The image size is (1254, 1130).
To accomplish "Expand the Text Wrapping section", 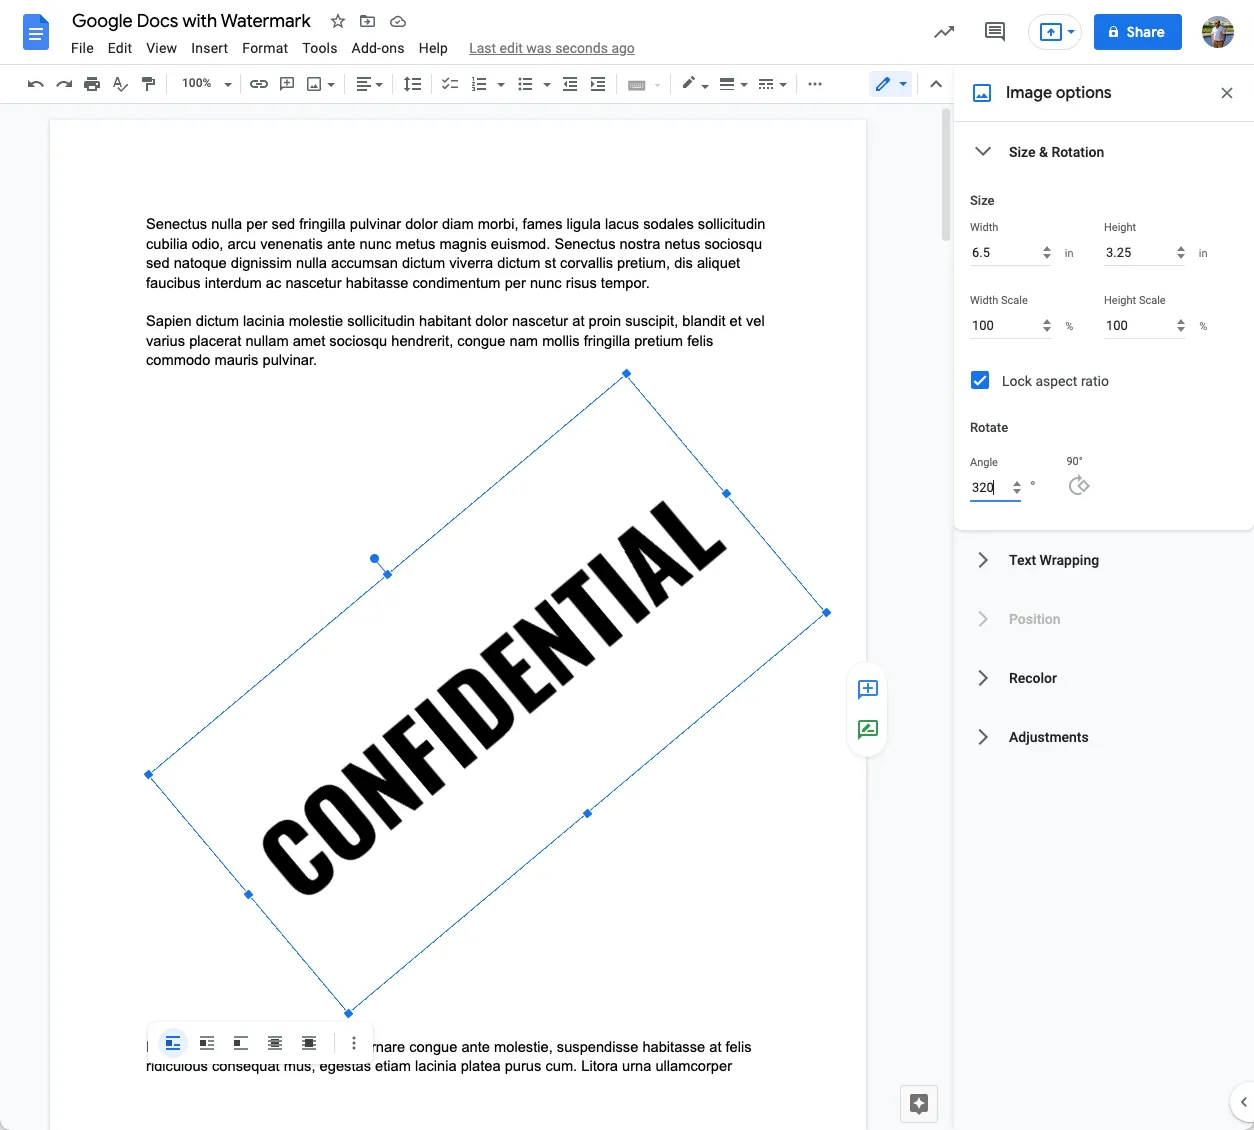I will [x=1053, y=560].
